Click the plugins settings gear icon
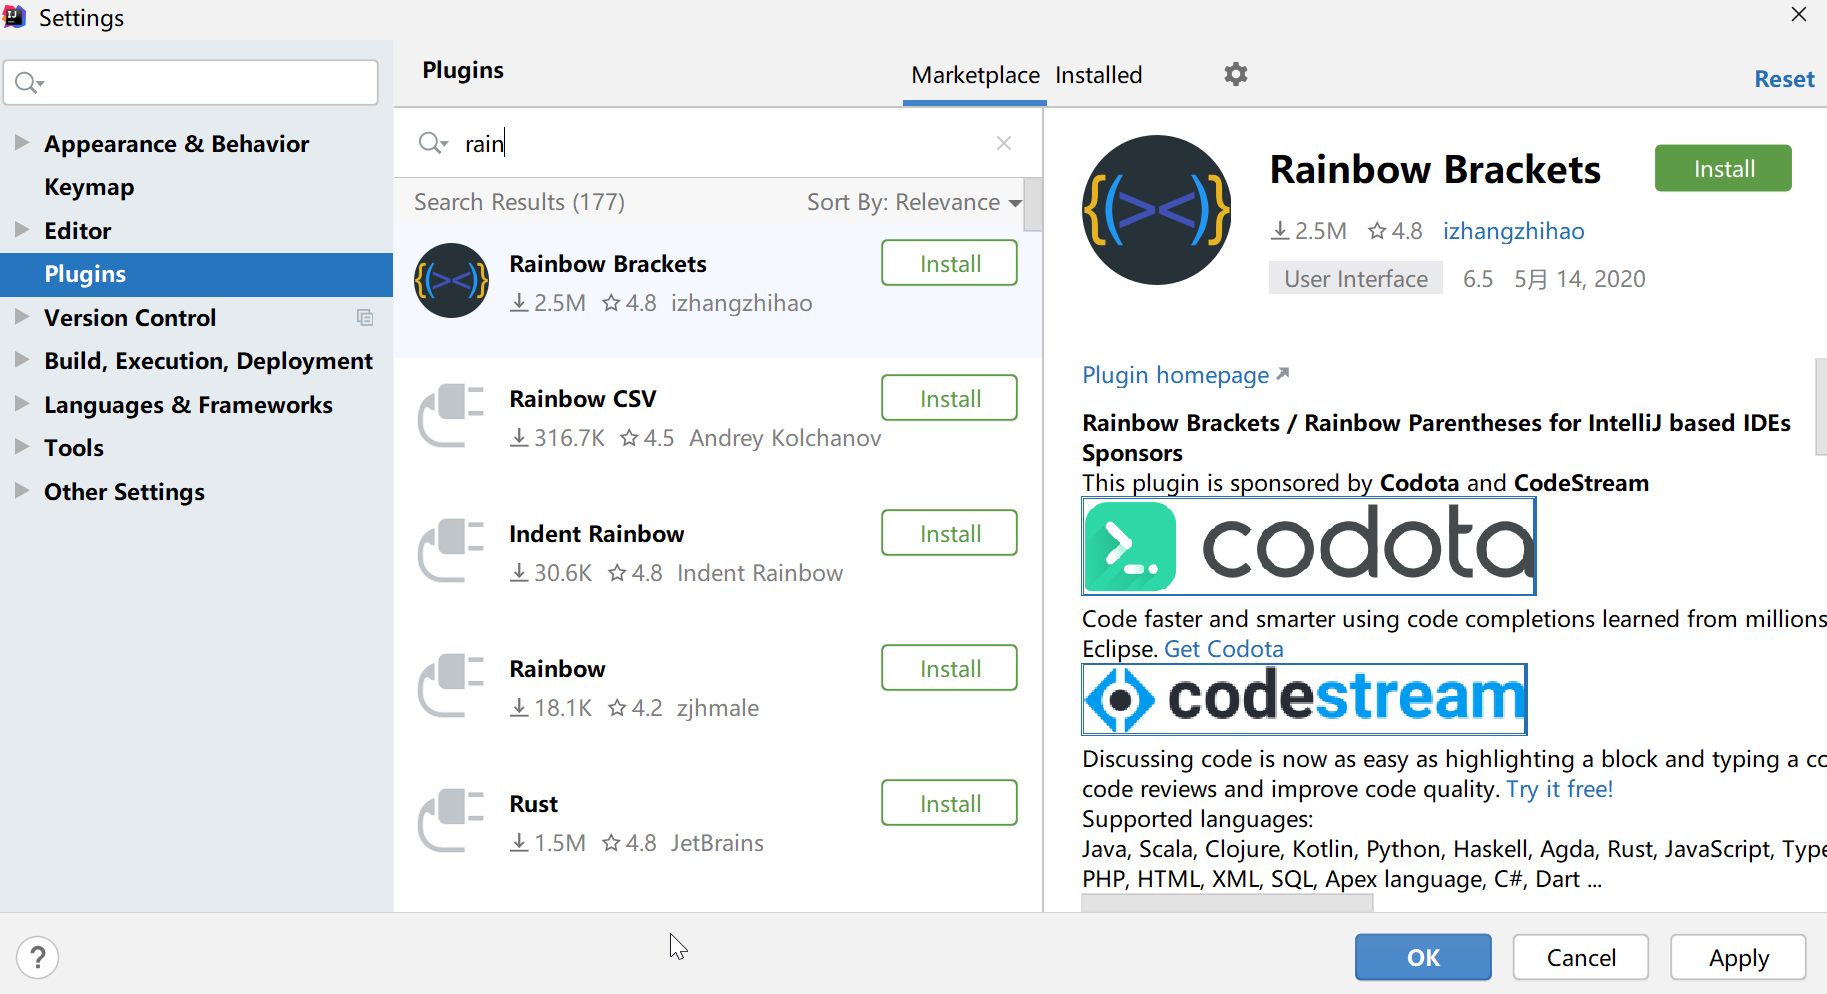 point(1236,74)
